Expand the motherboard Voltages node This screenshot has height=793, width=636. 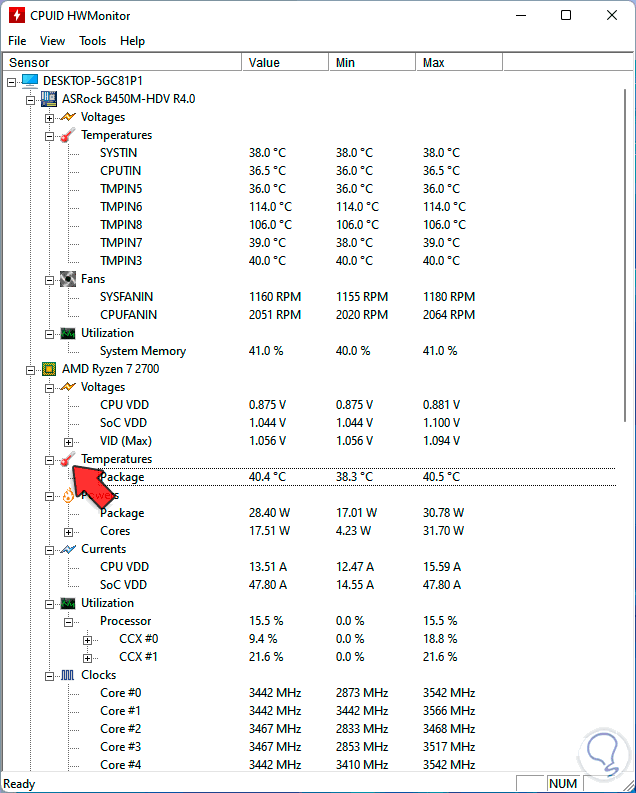point(49,118)
